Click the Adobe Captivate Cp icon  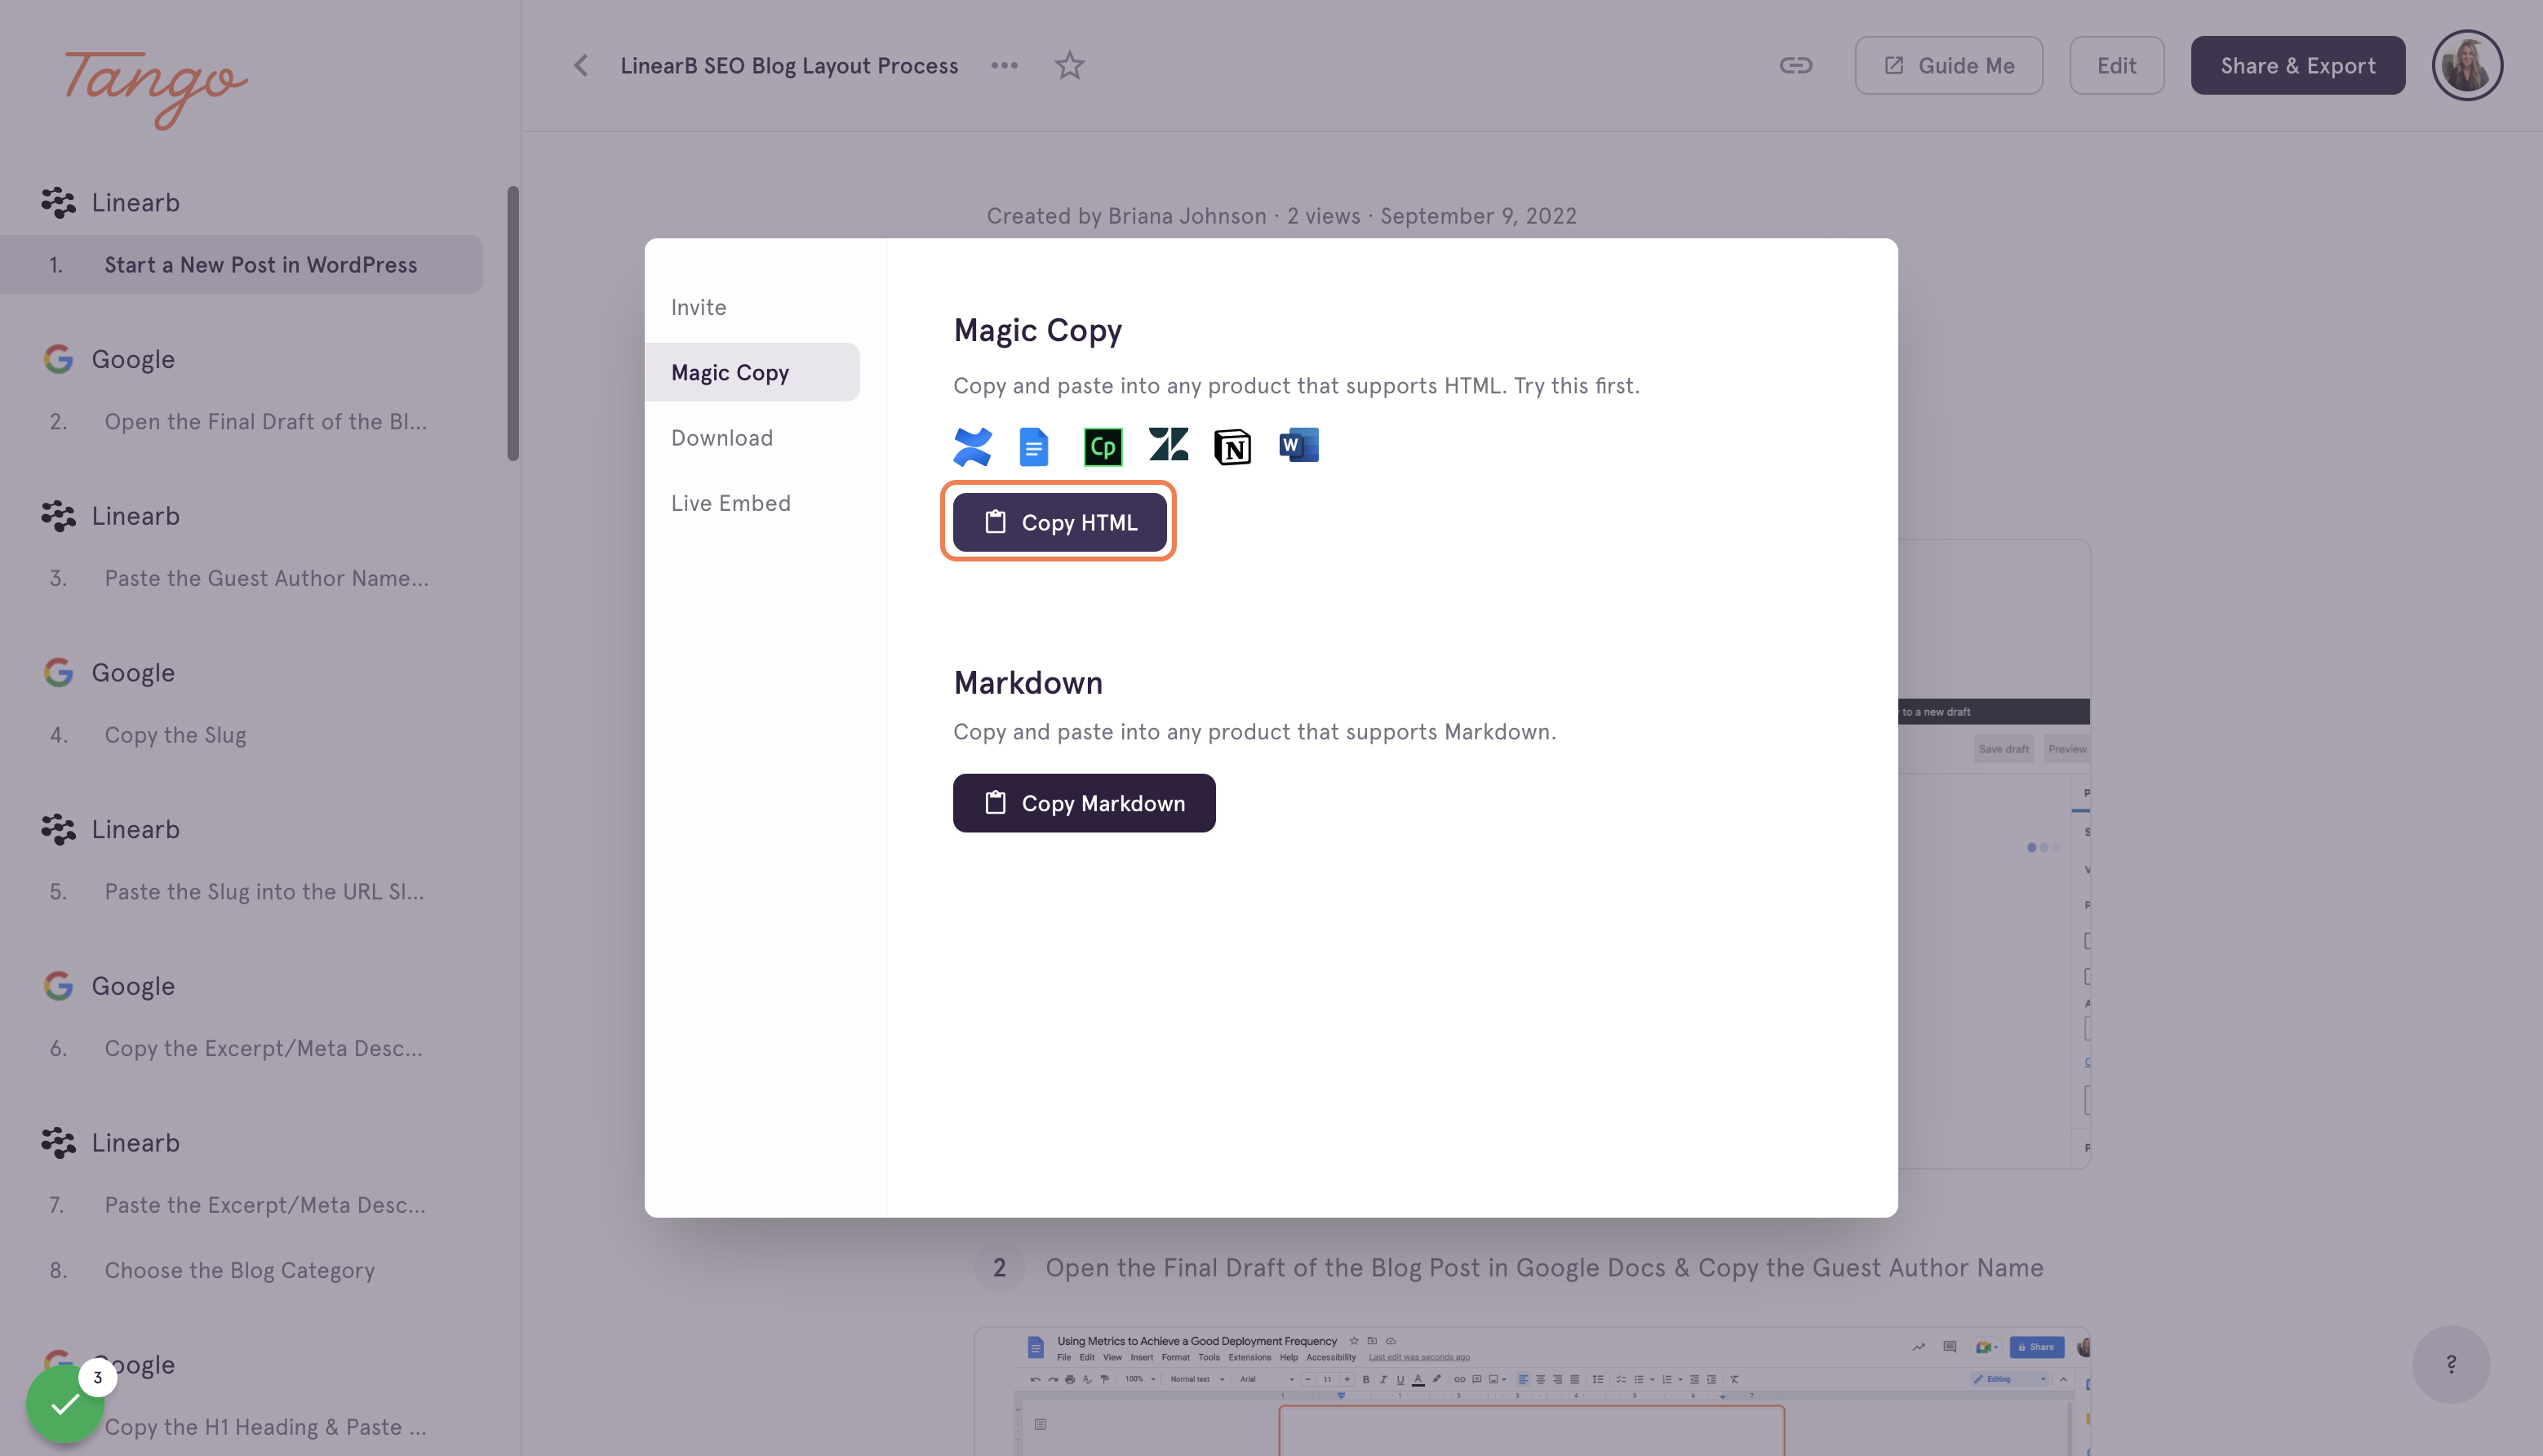click(1103, 447)
